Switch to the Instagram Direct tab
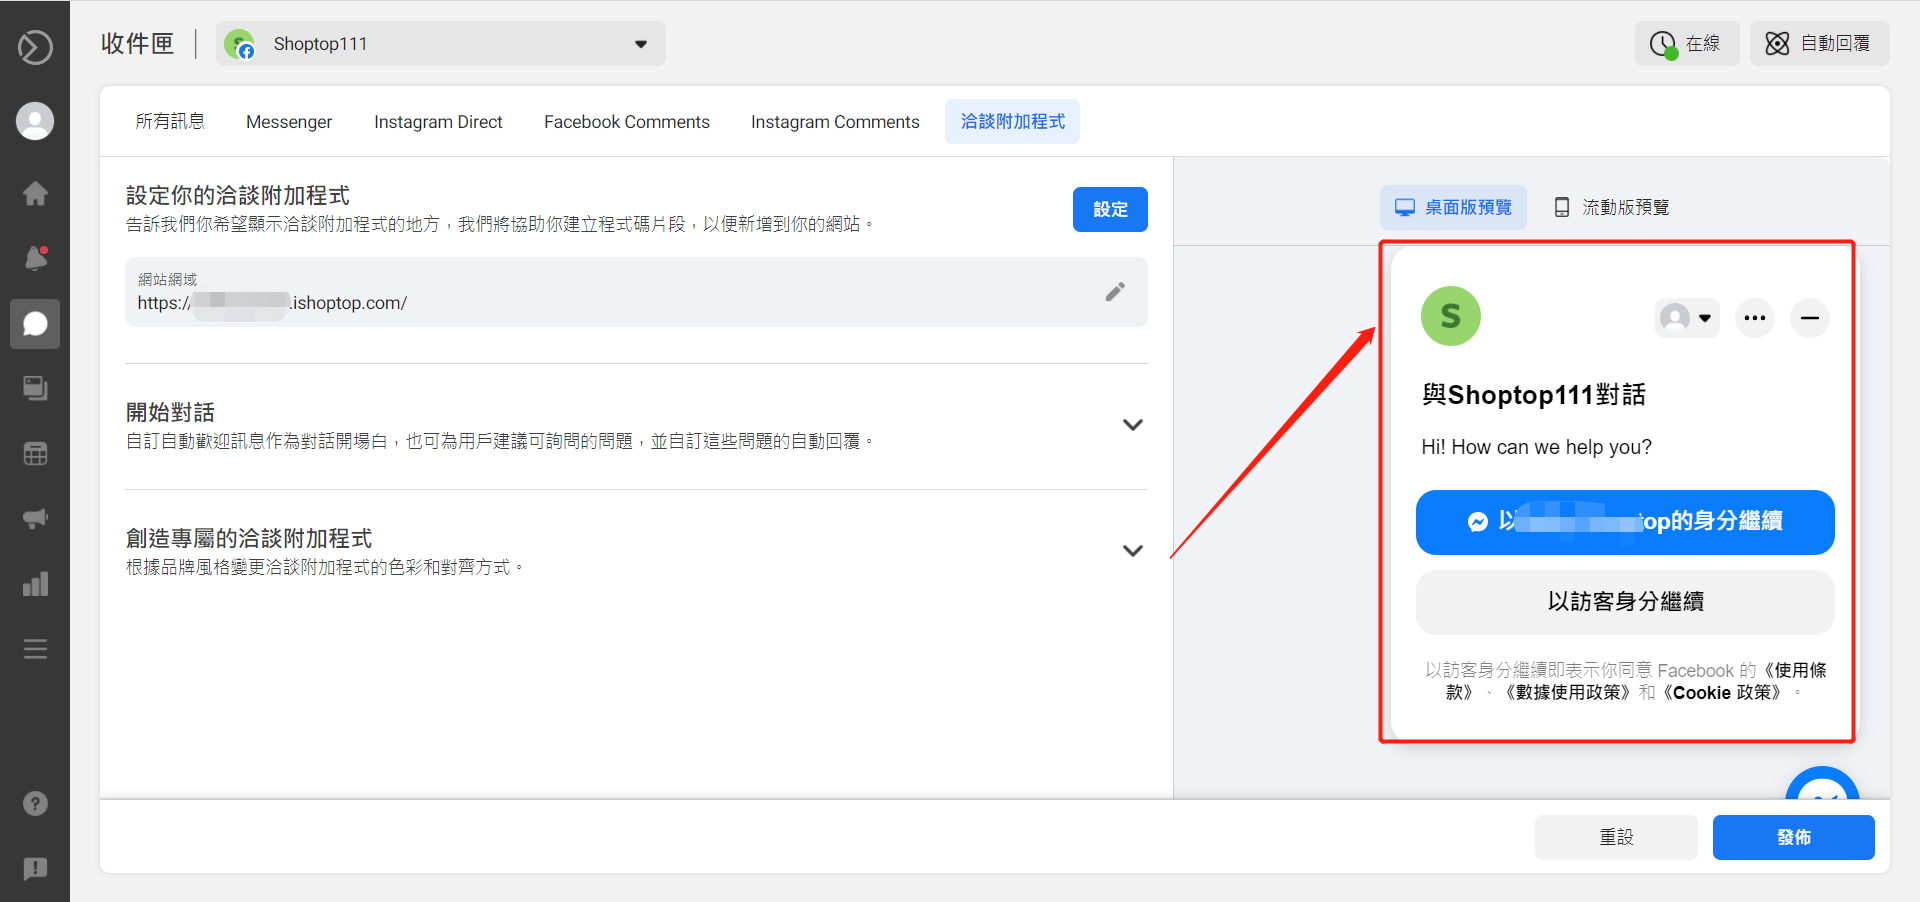This screenshot has width=1920, height=902. [438, 122]
